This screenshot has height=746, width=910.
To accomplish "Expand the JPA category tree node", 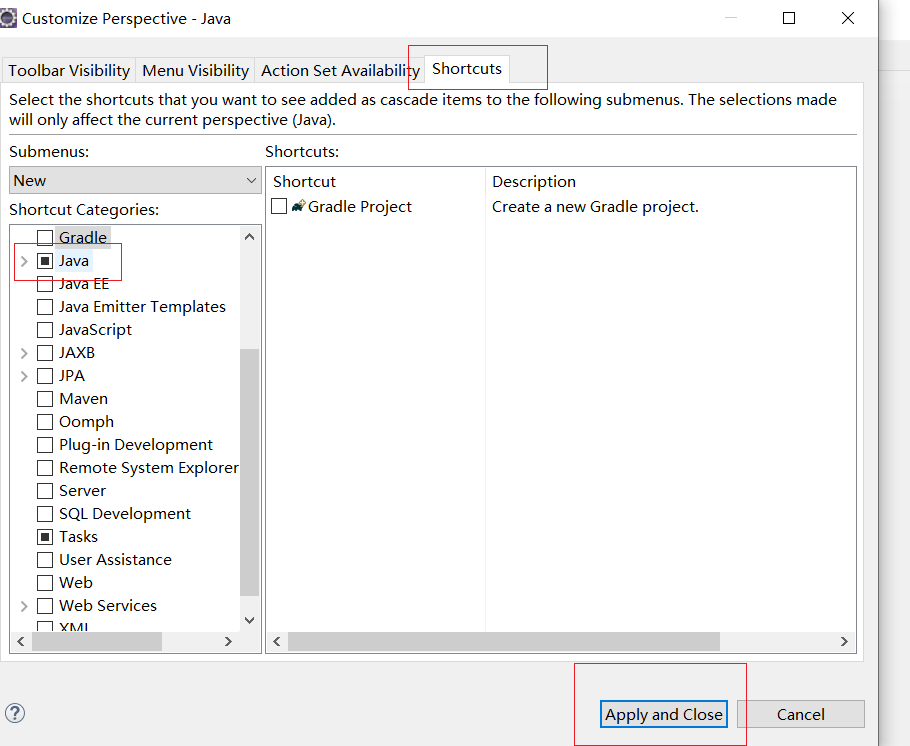I will 24,376.
